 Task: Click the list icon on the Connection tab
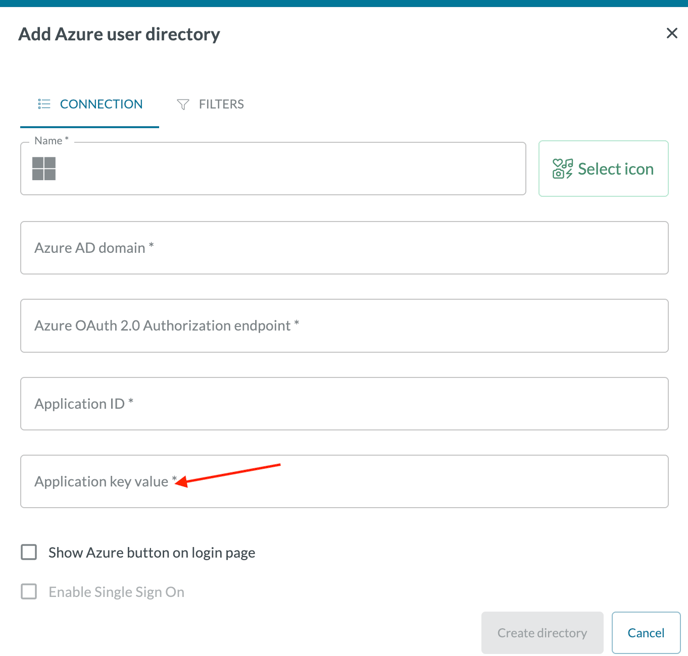coord(44,104)
